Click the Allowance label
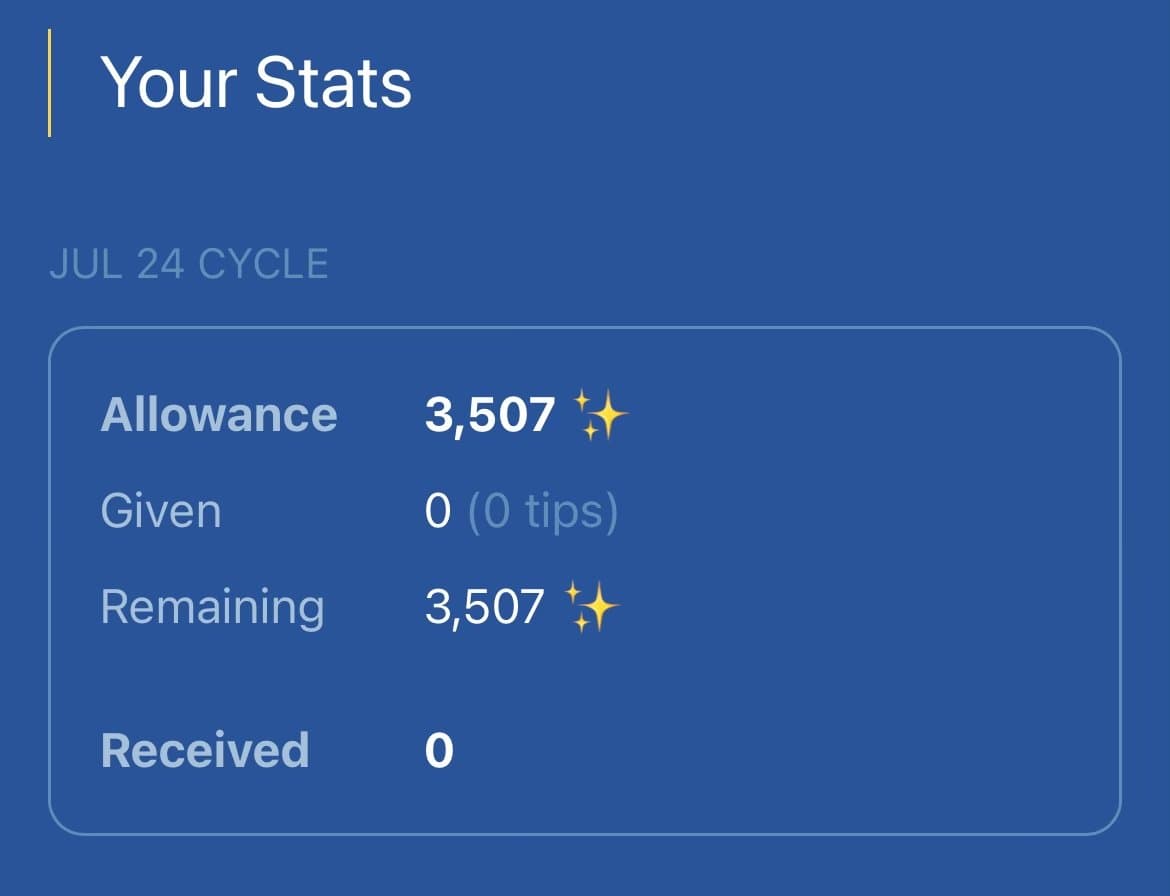 click(219, 415)
